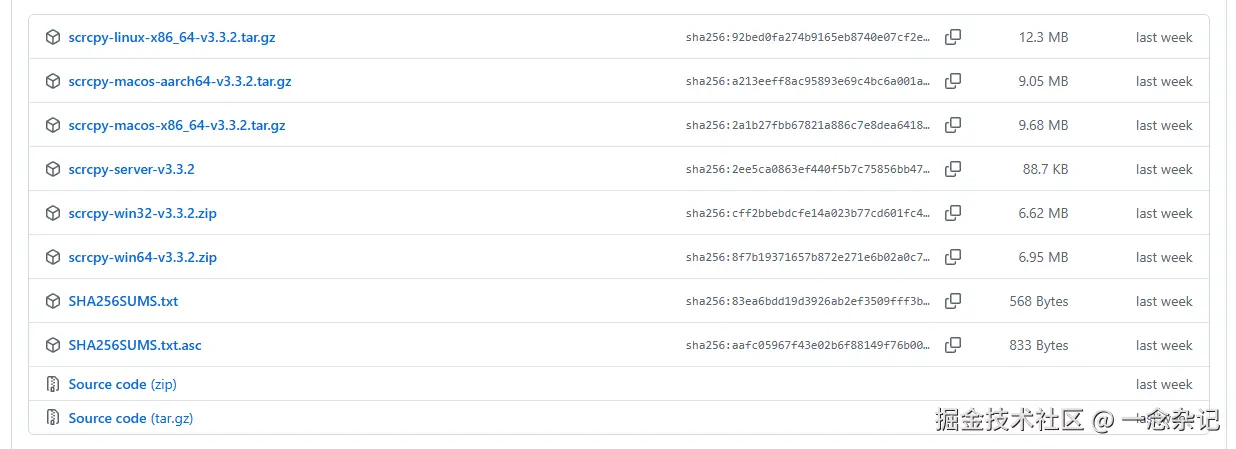Screen dimensions: 1236x449
Task: Download scrcpy-win64-v3.3.2.zip
Action: point(142,257)
